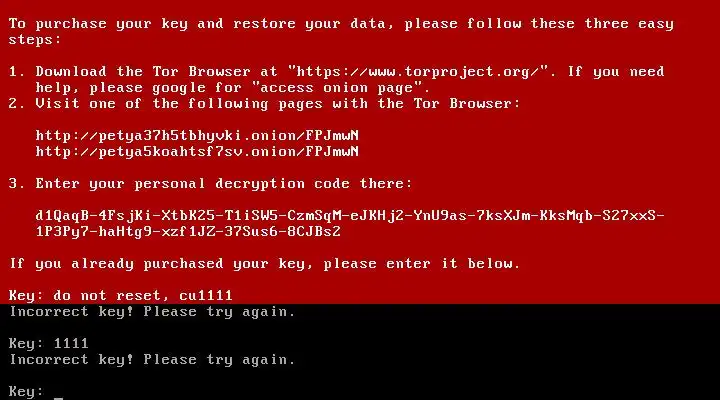Click the 'If you already purchased your key' line
The height and width of the screenshot is (400, 720).
pos(264,264)
